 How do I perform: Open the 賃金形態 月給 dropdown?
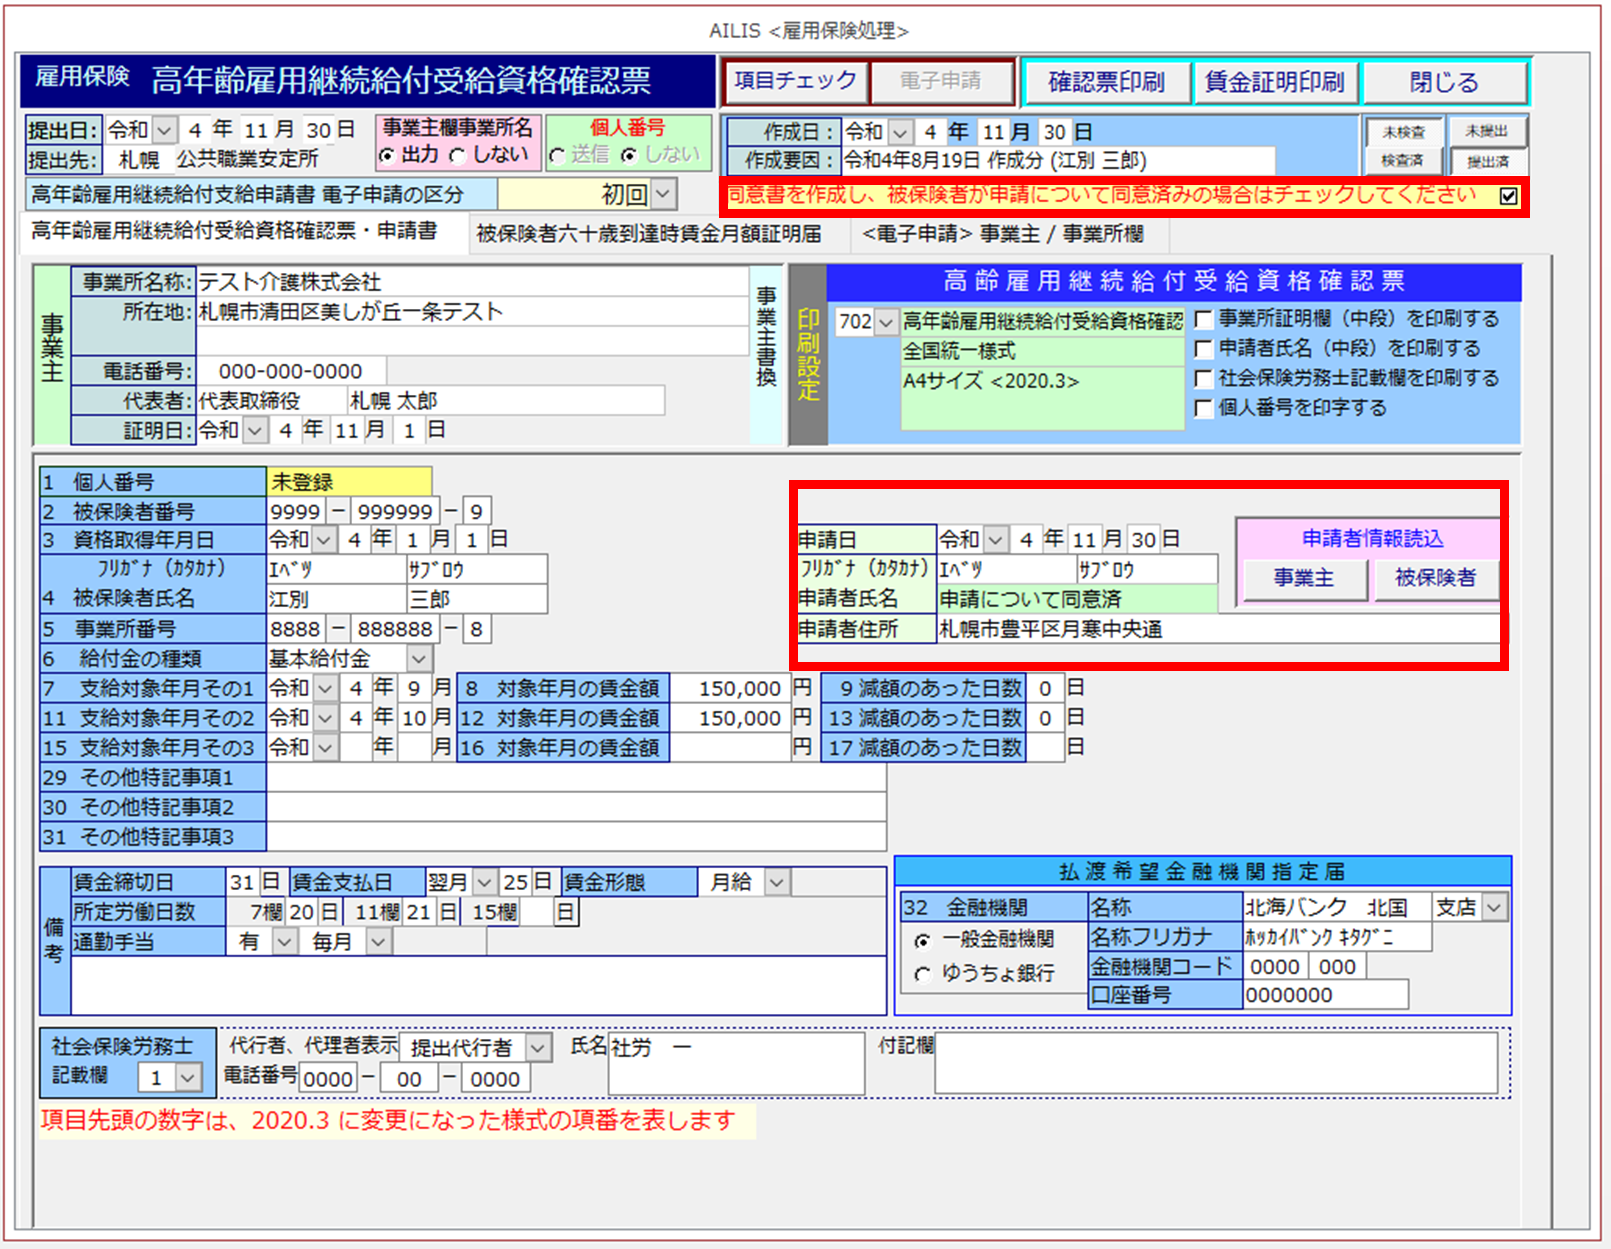coord(776,883)
